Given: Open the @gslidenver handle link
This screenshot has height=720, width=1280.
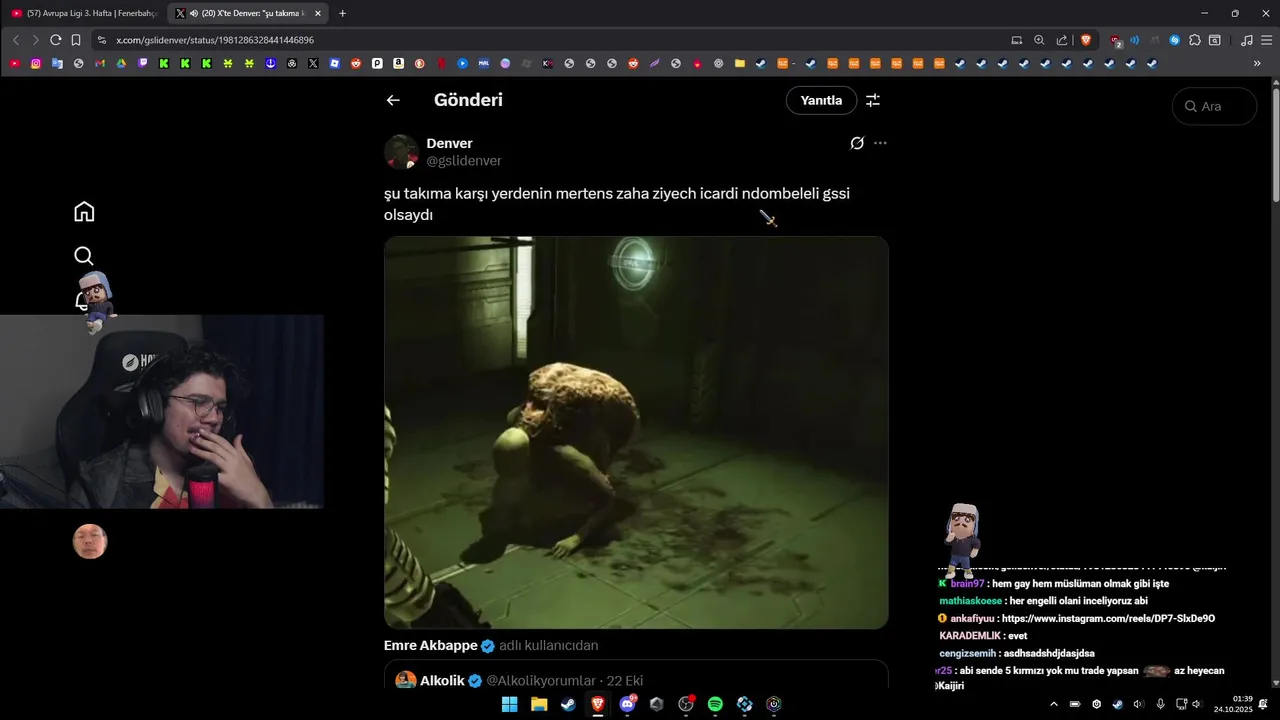Looking at the screenshot, I should (x=464, y=161).
